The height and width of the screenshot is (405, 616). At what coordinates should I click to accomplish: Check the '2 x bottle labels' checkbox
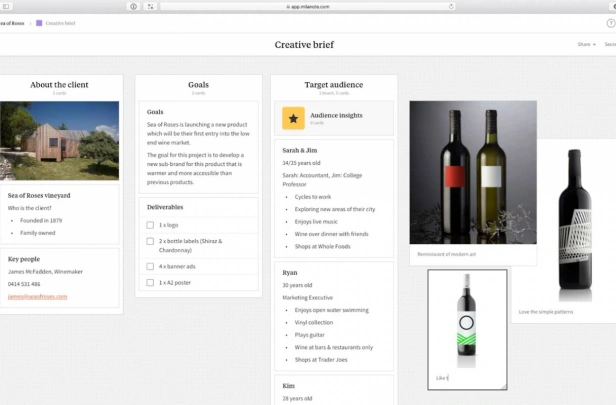pos(150,241)
